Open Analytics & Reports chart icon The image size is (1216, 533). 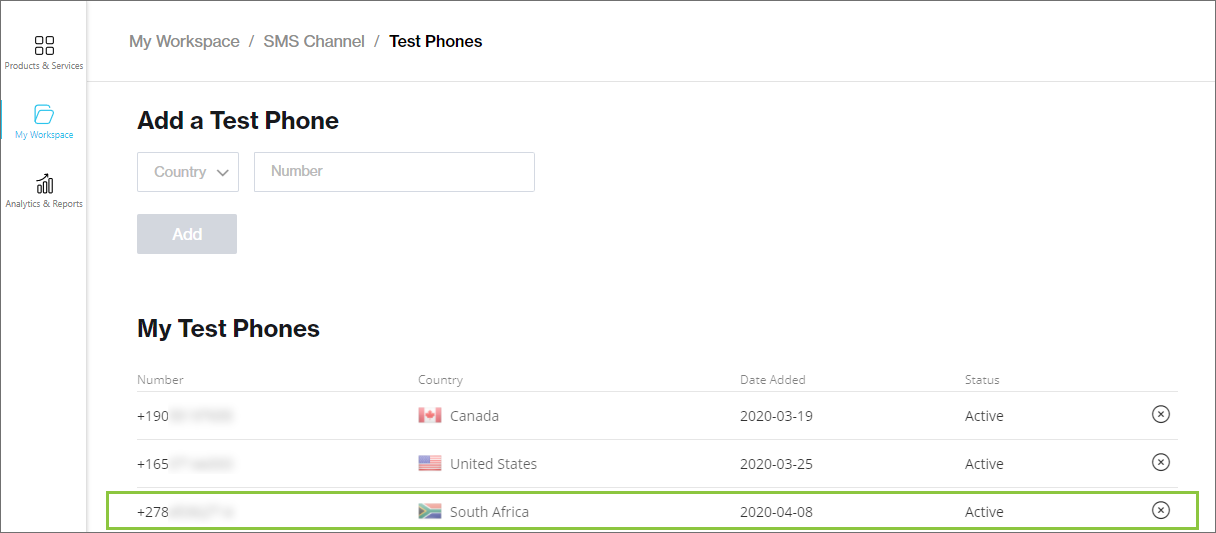tap(44, 184)
